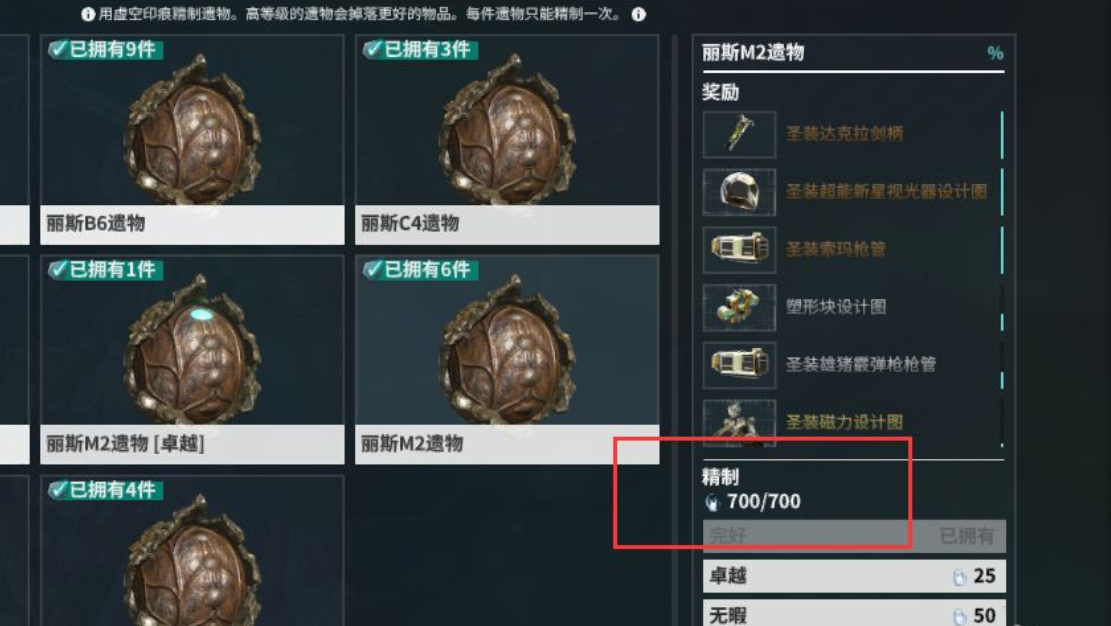Select the 无暇 refinement for 50 traces
This screenshot has height=626, width=1111.
point(854,614)
